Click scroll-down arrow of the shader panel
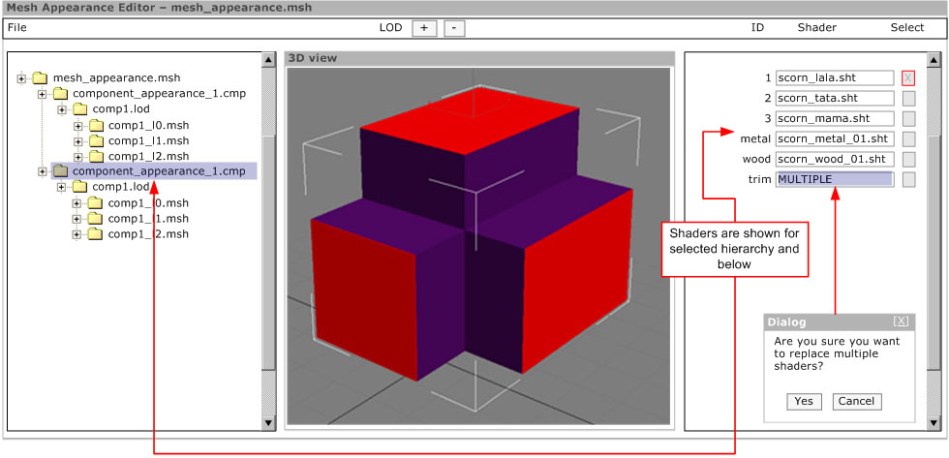Image resolution: width=949 pixels, height=458 pixels. (x=935, y=423)
